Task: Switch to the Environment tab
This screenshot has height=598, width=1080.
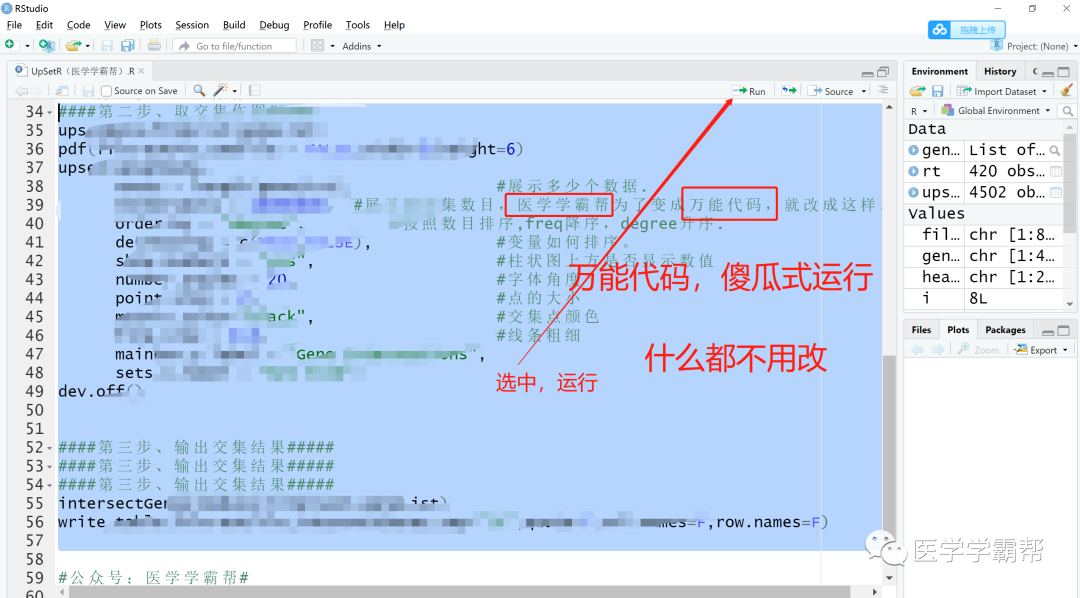Action: (x=939, y=71)
